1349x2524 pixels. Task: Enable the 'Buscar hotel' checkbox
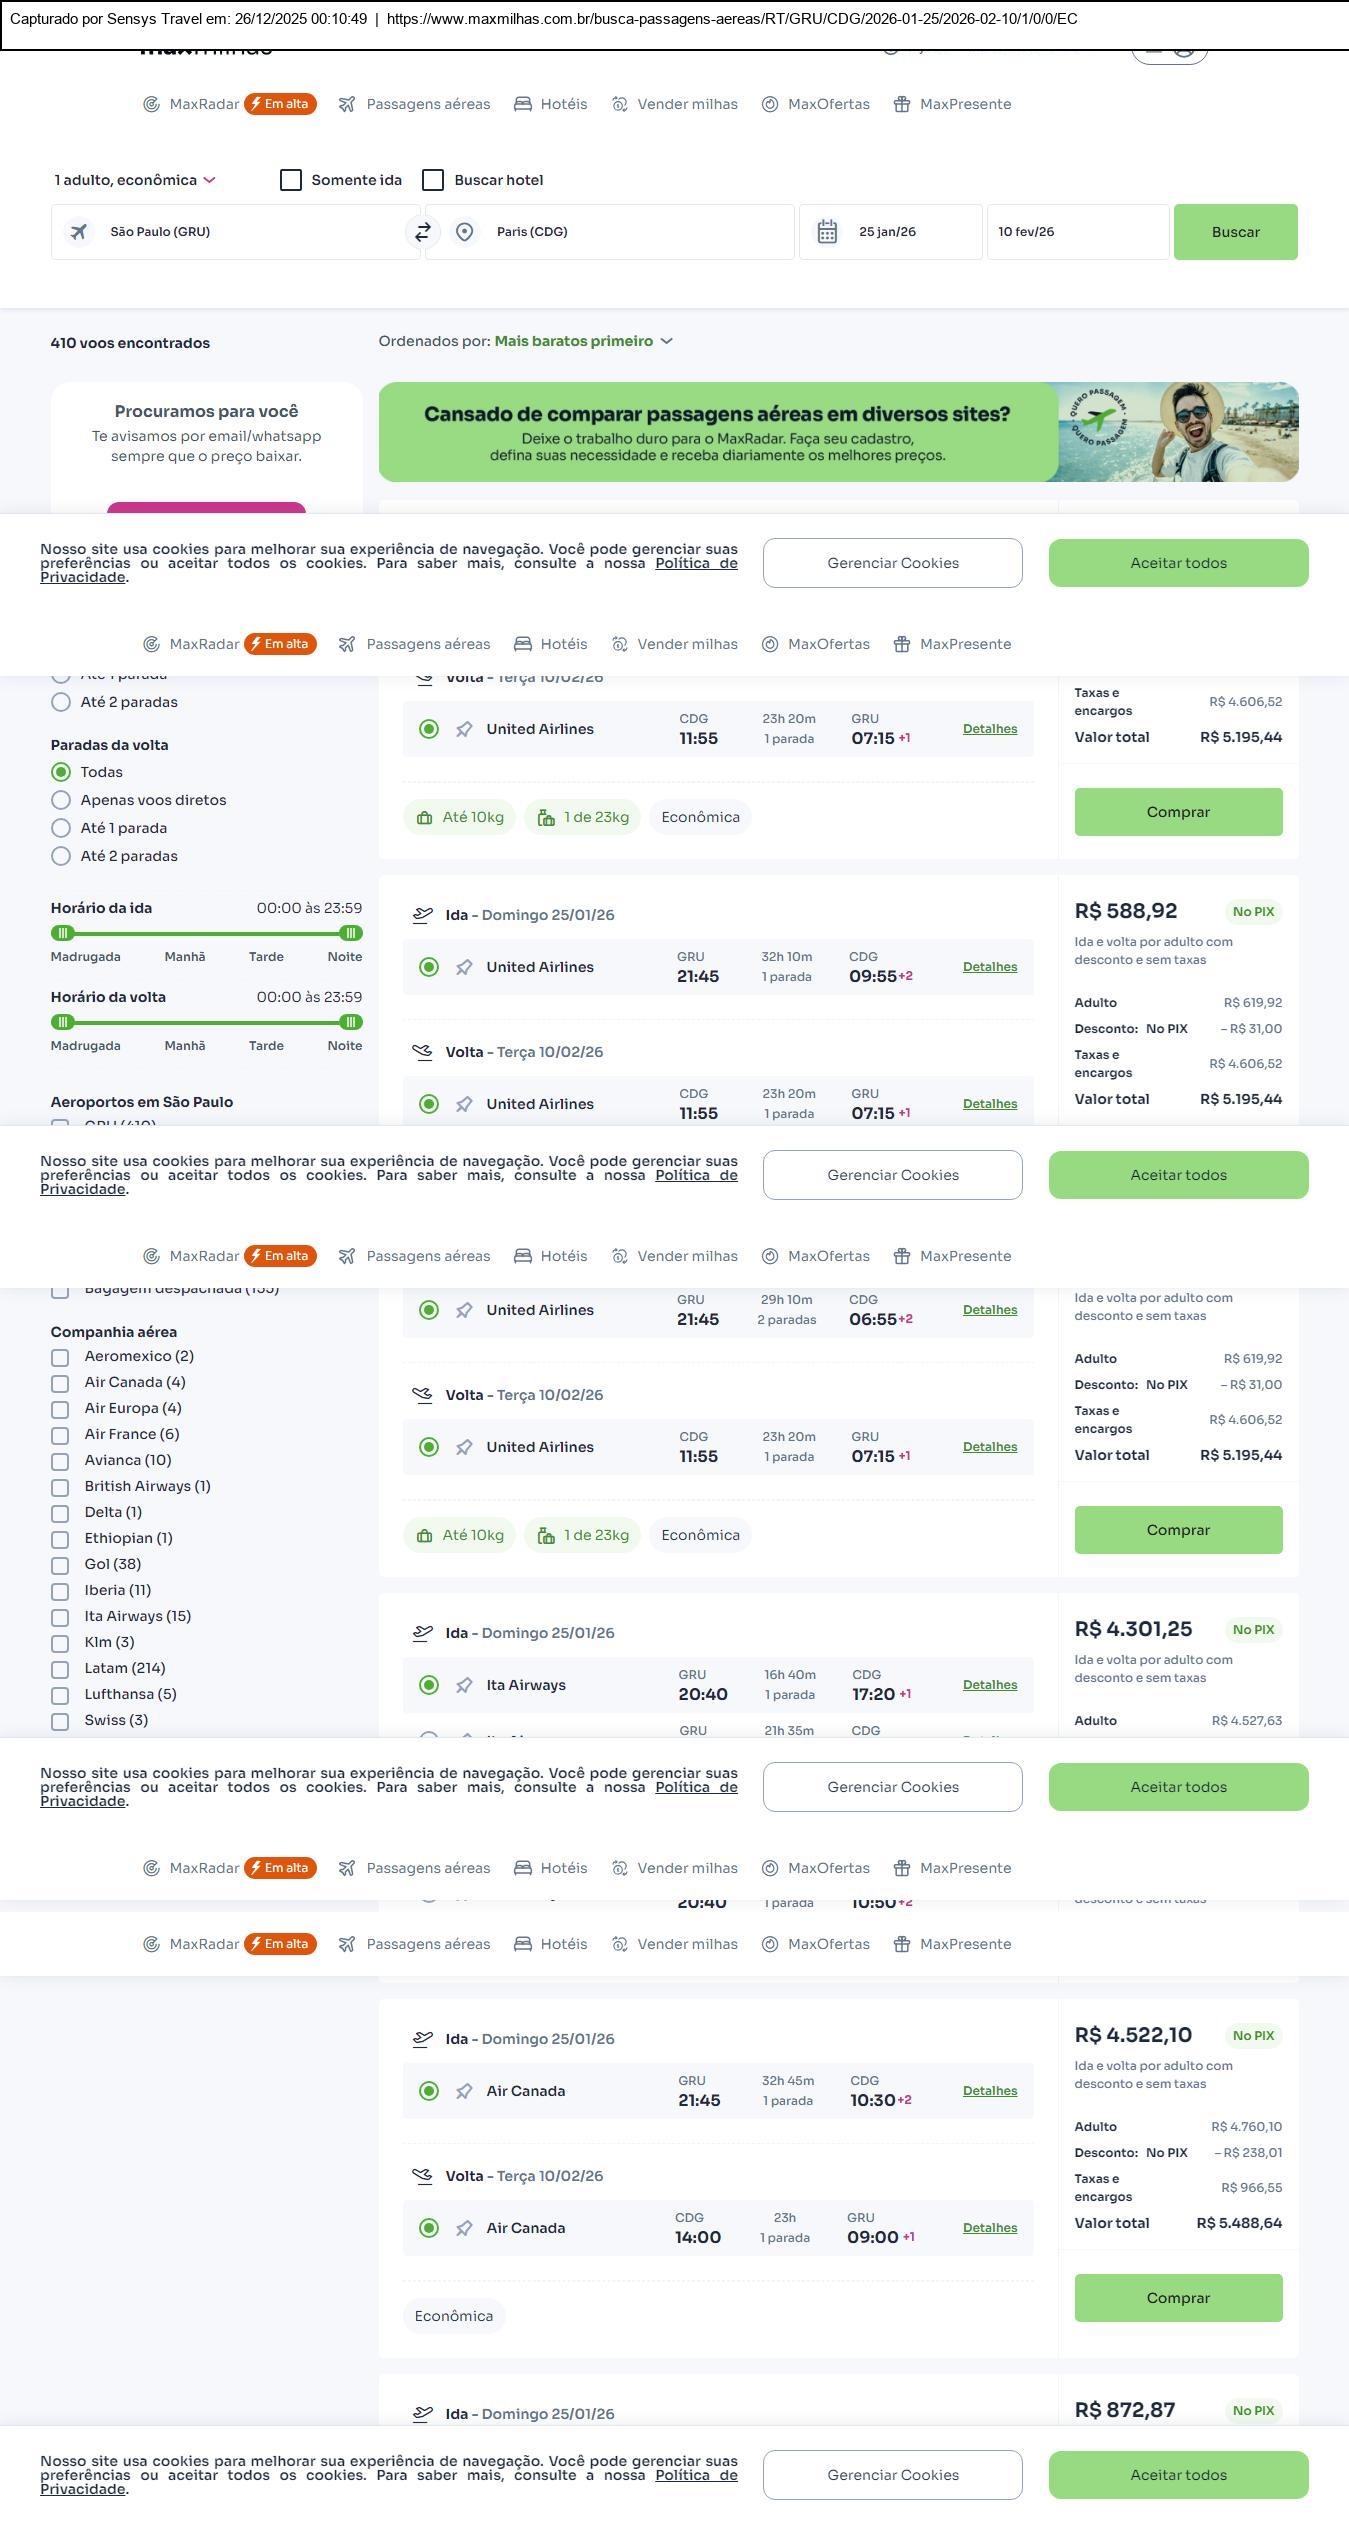[433, 180]
